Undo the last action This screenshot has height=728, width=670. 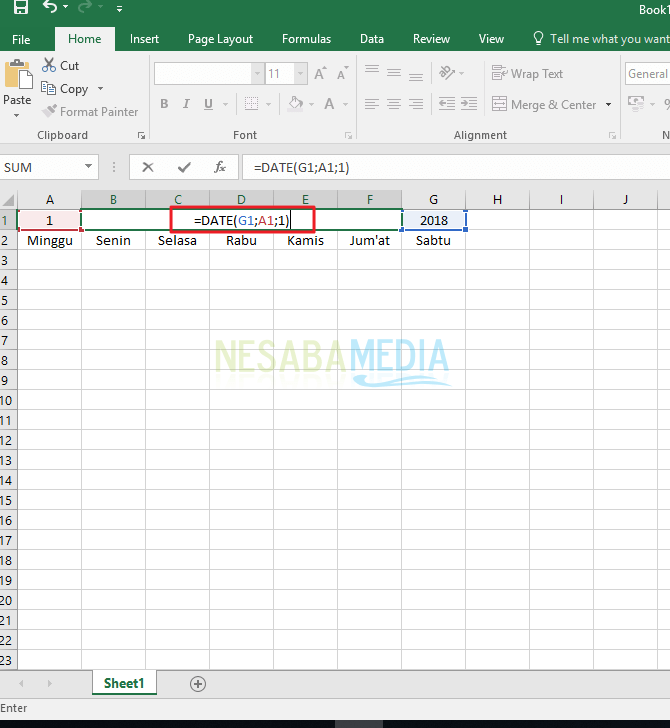[50, 6]
